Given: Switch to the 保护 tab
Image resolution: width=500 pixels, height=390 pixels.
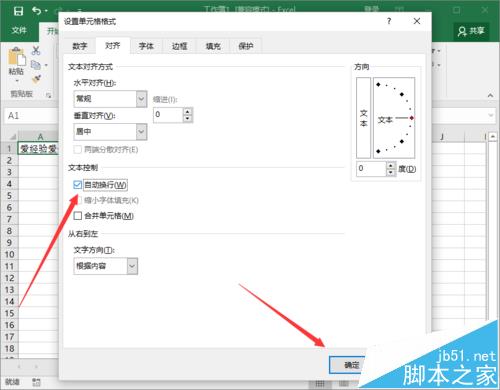Looking at the screenshot, I should pos(246,46).
